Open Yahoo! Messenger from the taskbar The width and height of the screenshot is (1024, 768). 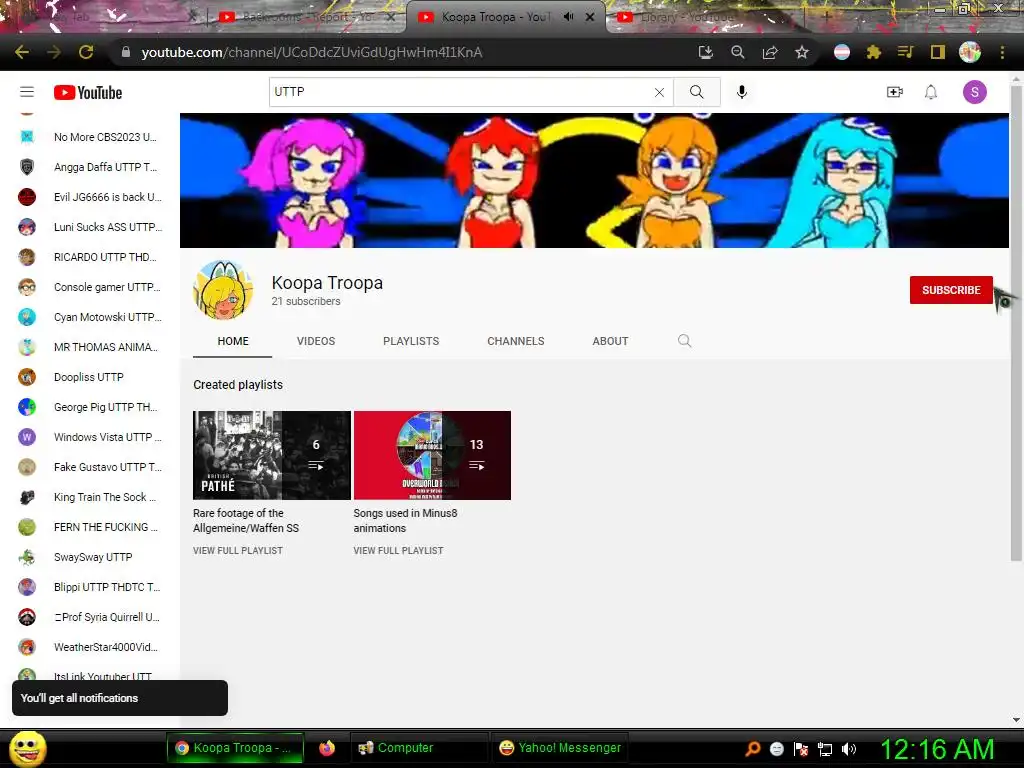point(560,748)
